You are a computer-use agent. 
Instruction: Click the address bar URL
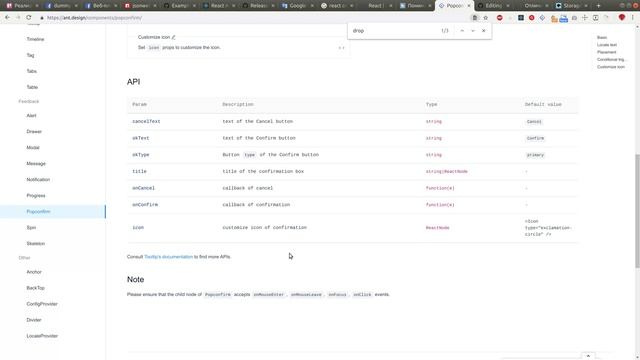click(x=94, y=18)
